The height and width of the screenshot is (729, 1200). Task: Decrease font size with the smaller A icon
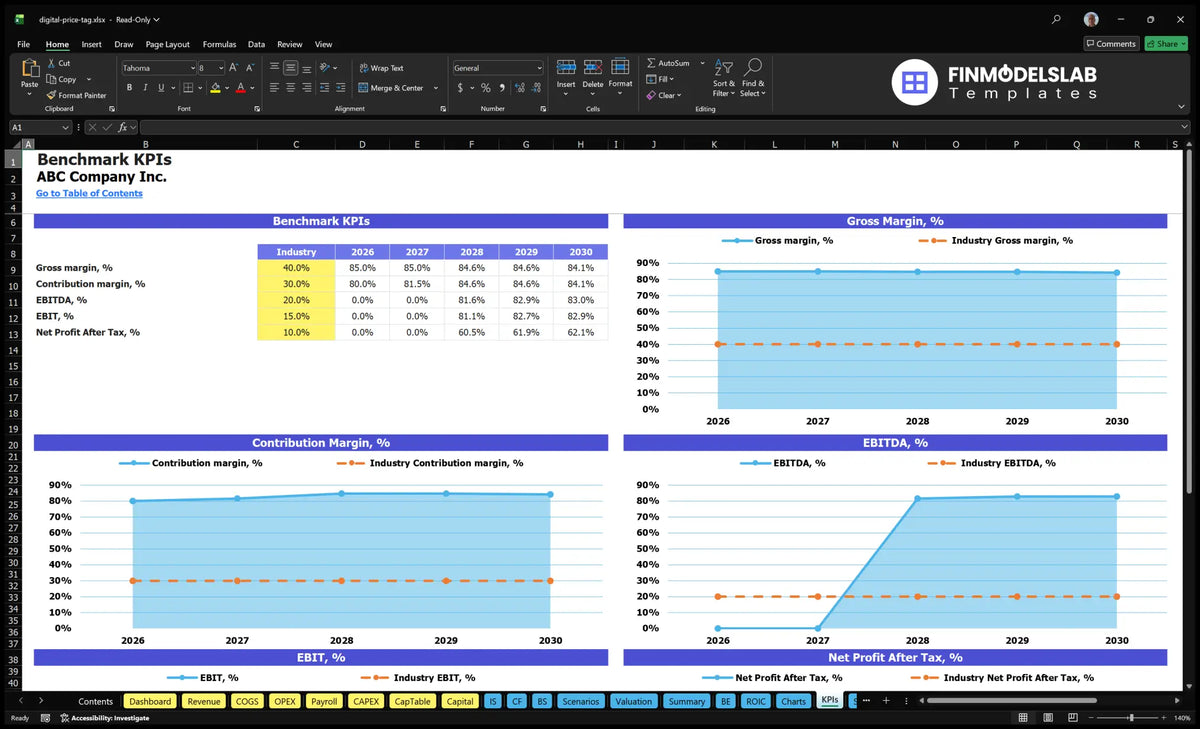click(x=250, y=68)
